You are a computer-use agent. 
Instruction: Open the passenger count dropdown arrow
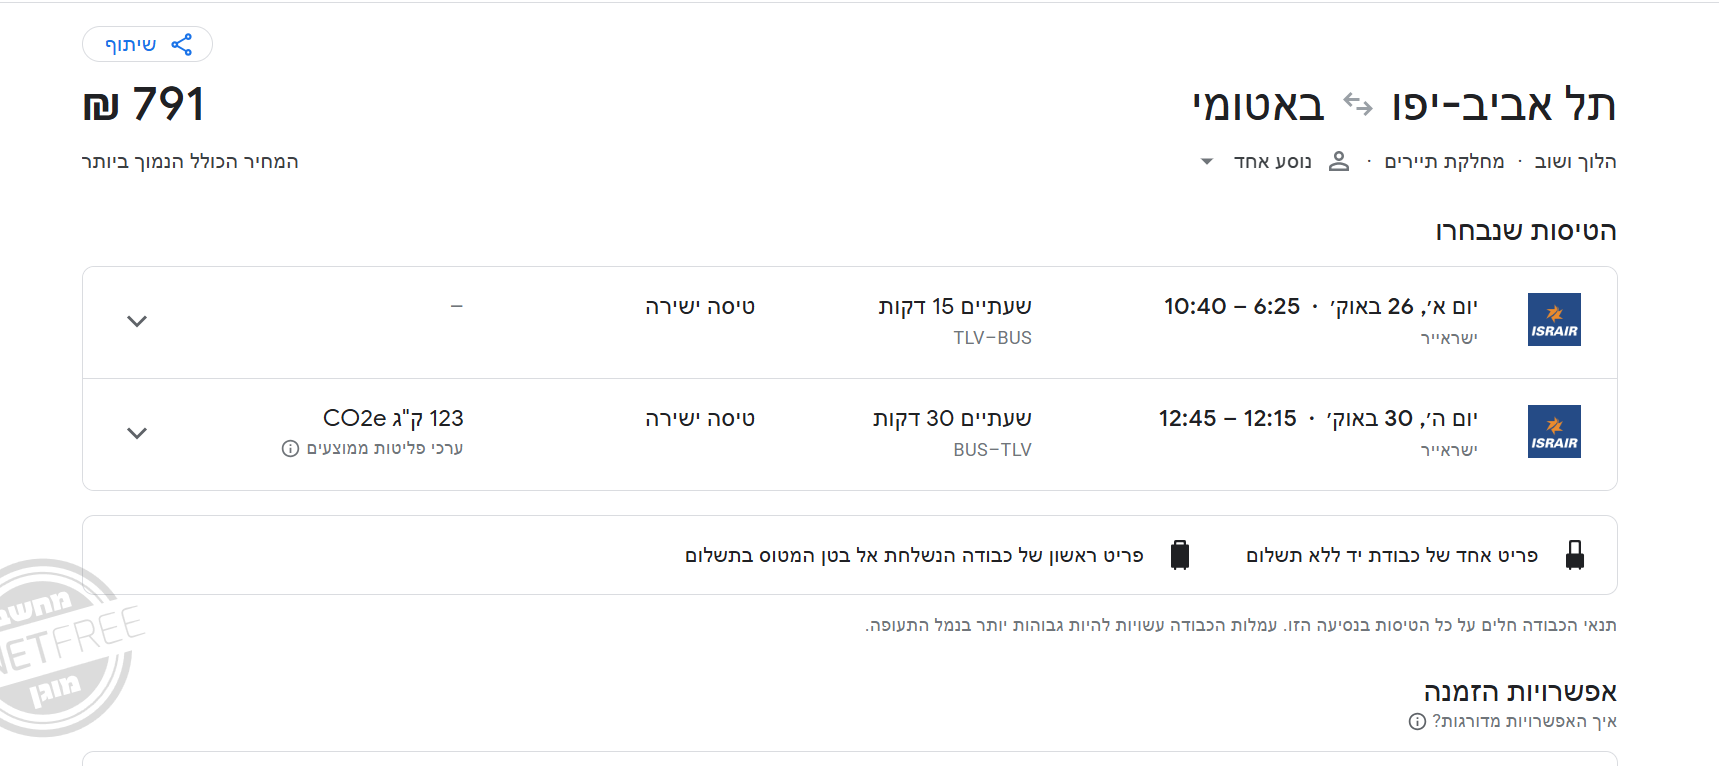(x=1205, y=161)
